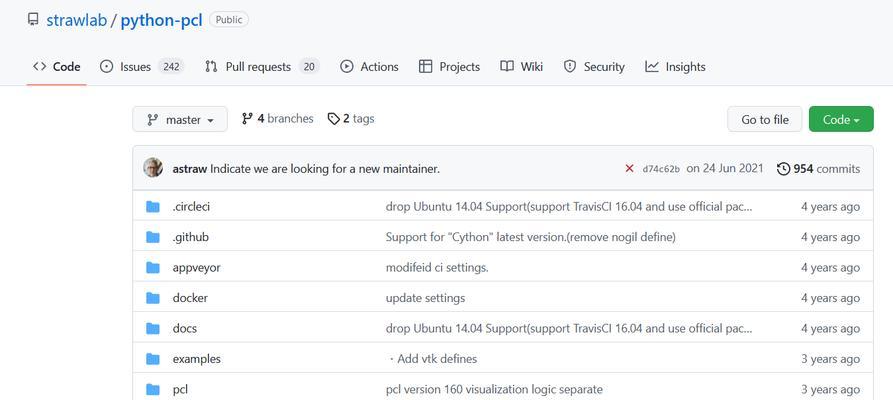The width and height of the screenshot is (893, 400).
Task: Open commit message about new maintainer
Action: click(x=325, y=169)
